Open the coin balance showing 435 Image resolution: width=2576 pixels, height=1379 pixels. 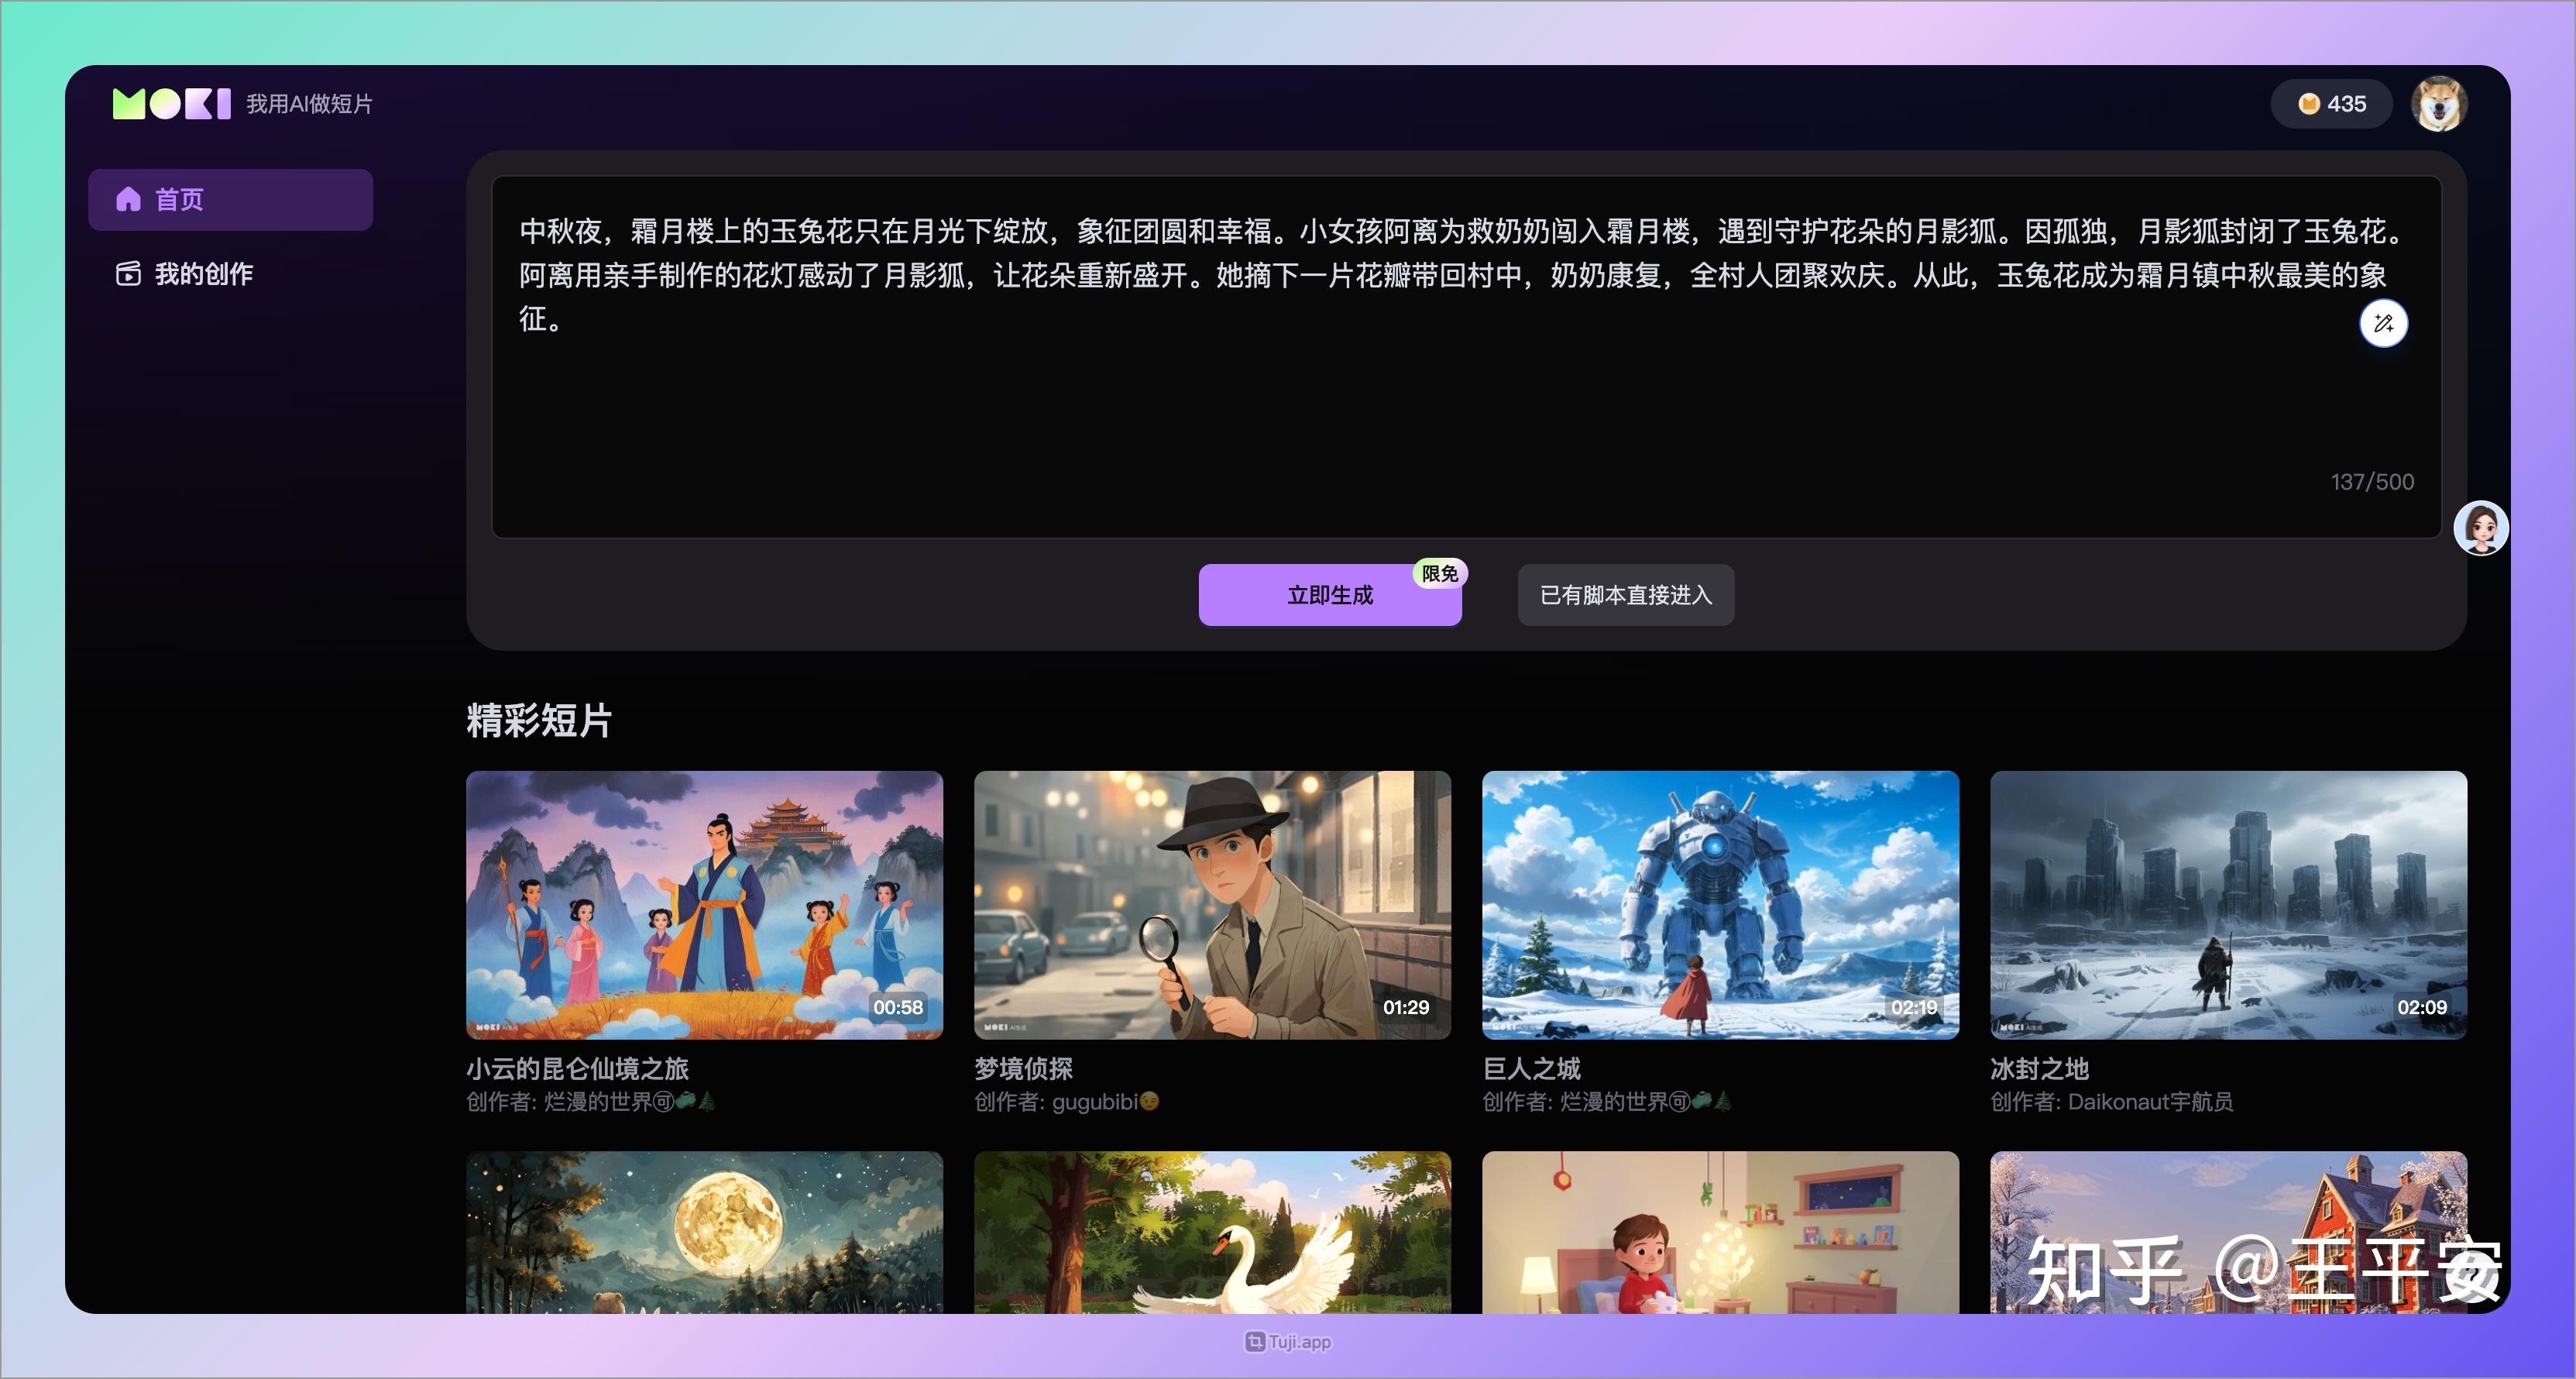point(2331,103)
